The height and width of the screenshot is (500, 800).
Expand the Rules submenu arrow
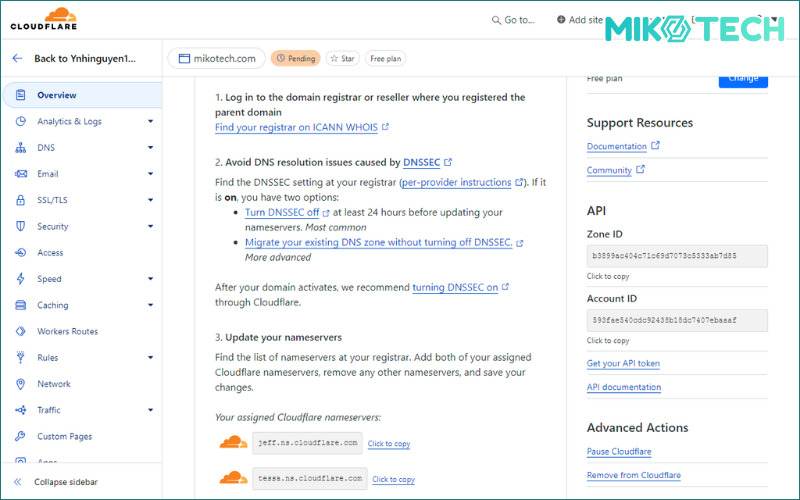click(x=151, y=357)
